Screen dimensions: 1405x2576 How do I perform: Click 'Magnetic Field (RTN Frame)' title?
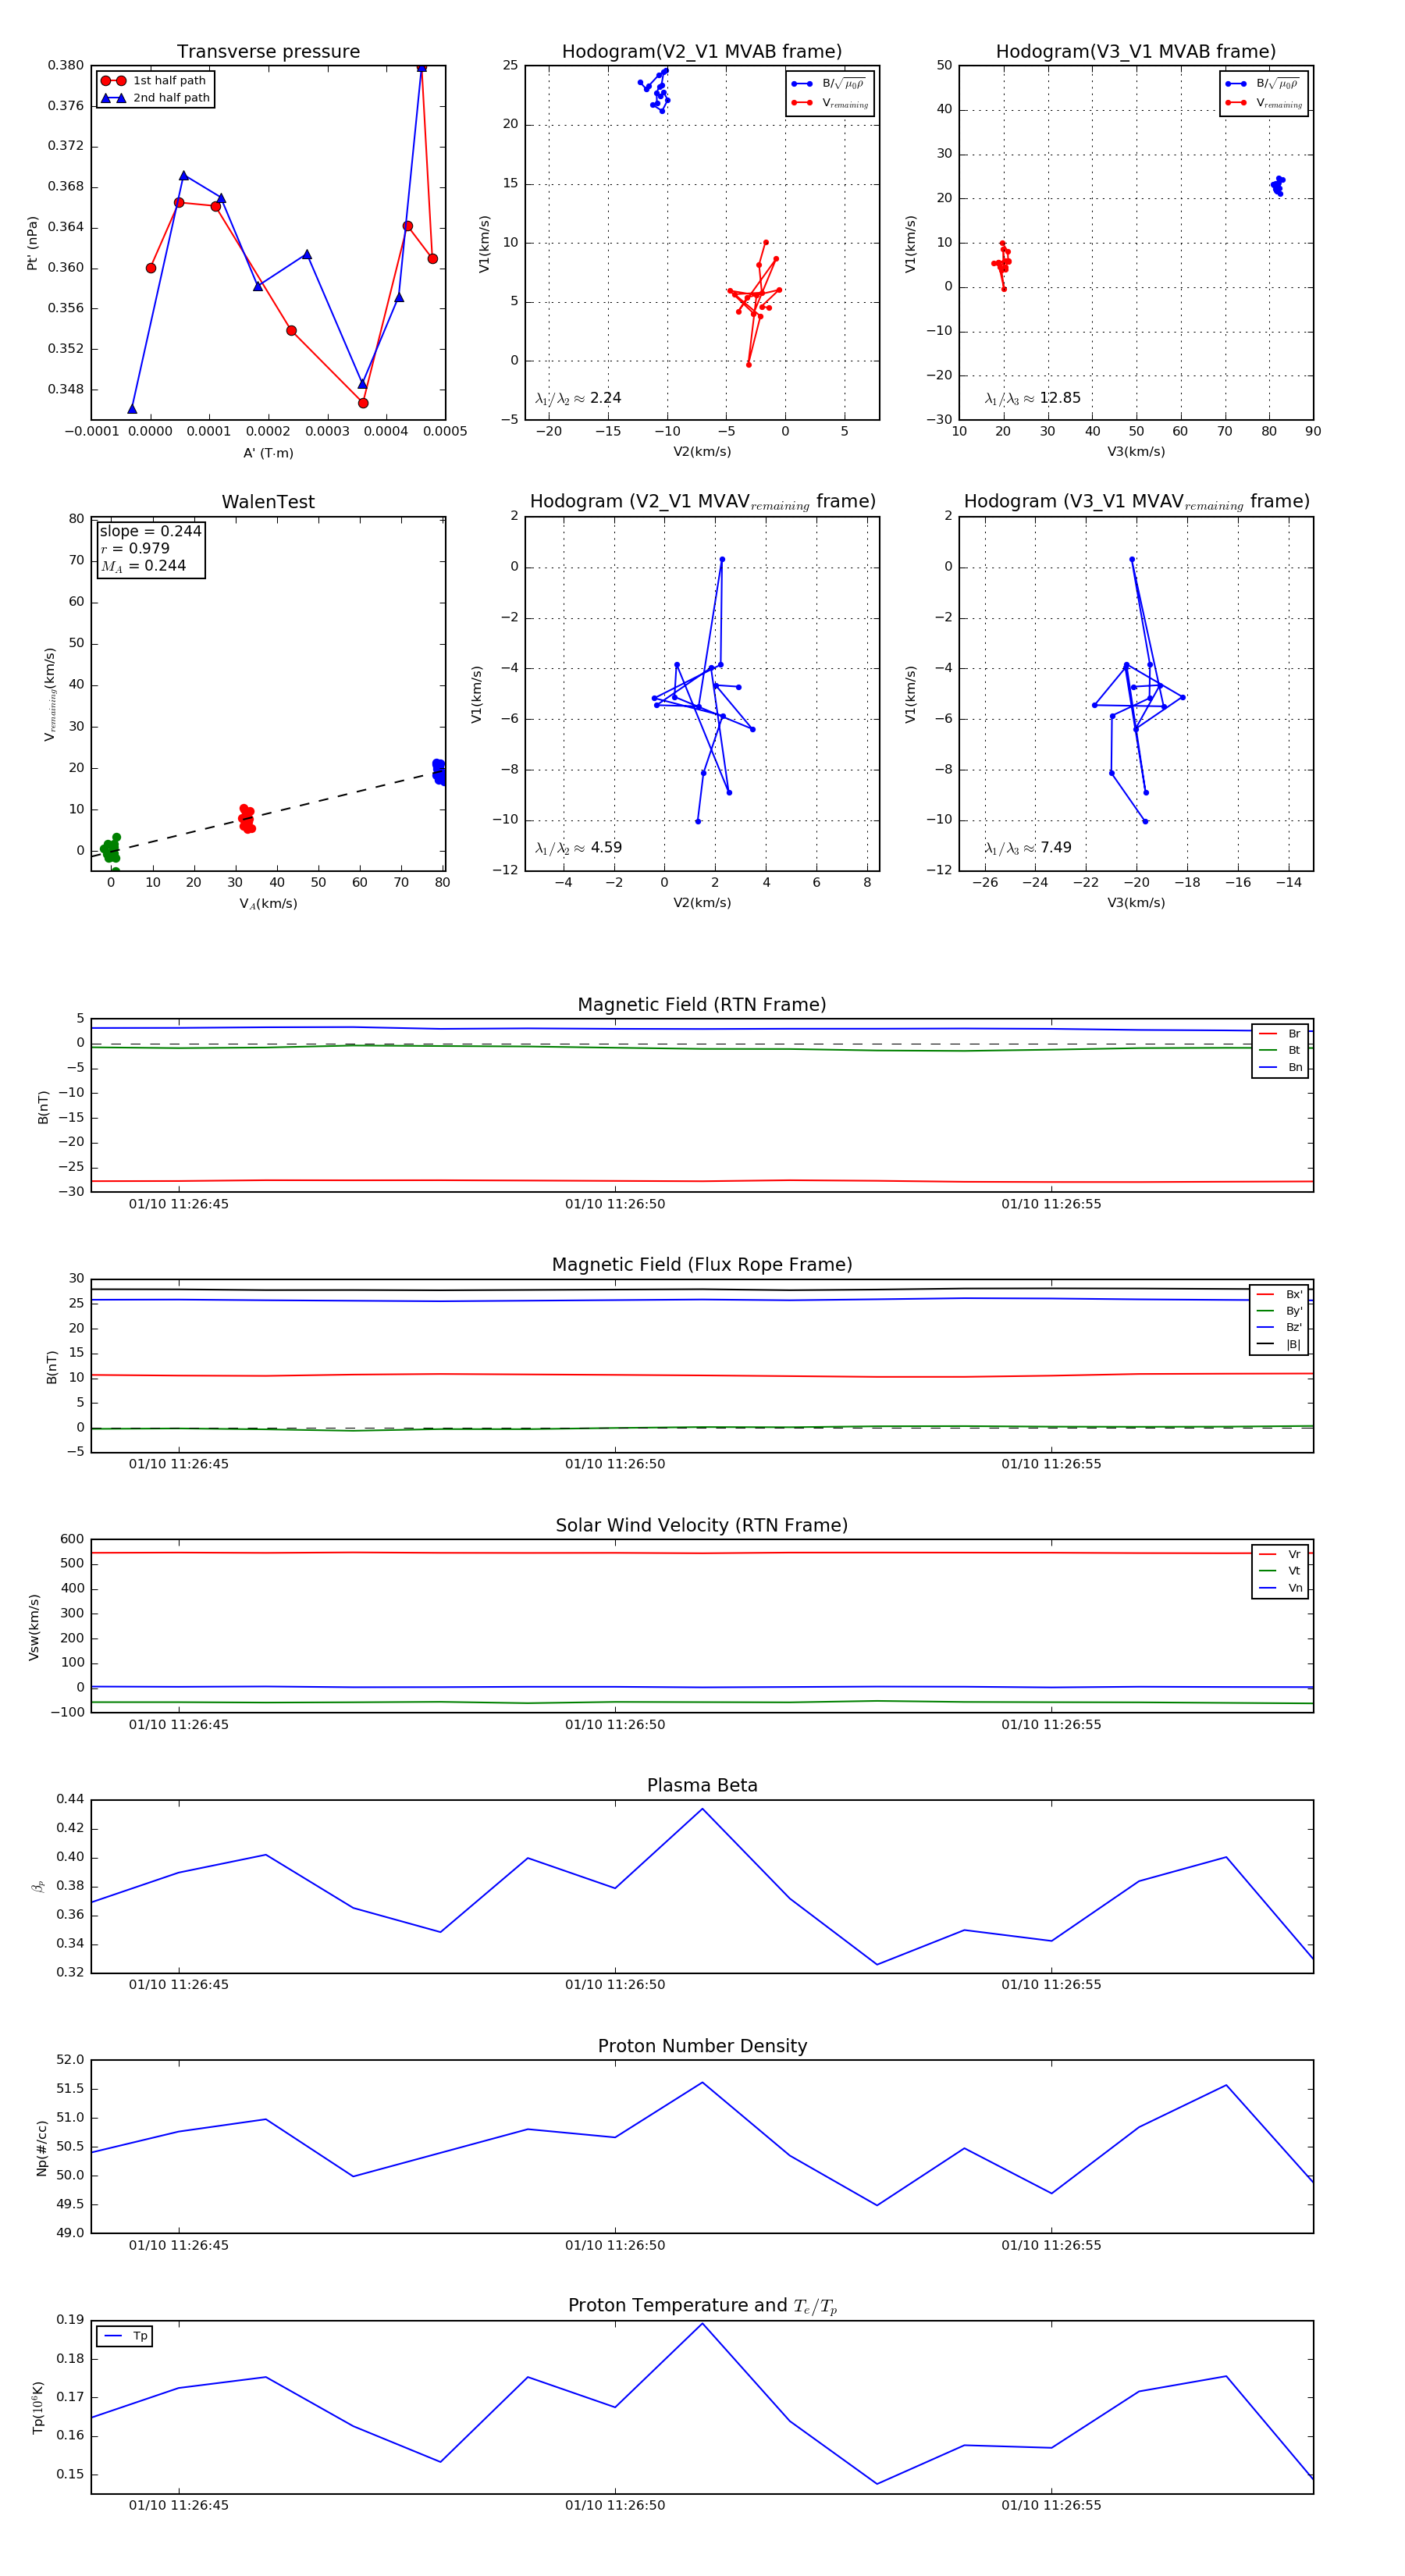[702, 1005]
